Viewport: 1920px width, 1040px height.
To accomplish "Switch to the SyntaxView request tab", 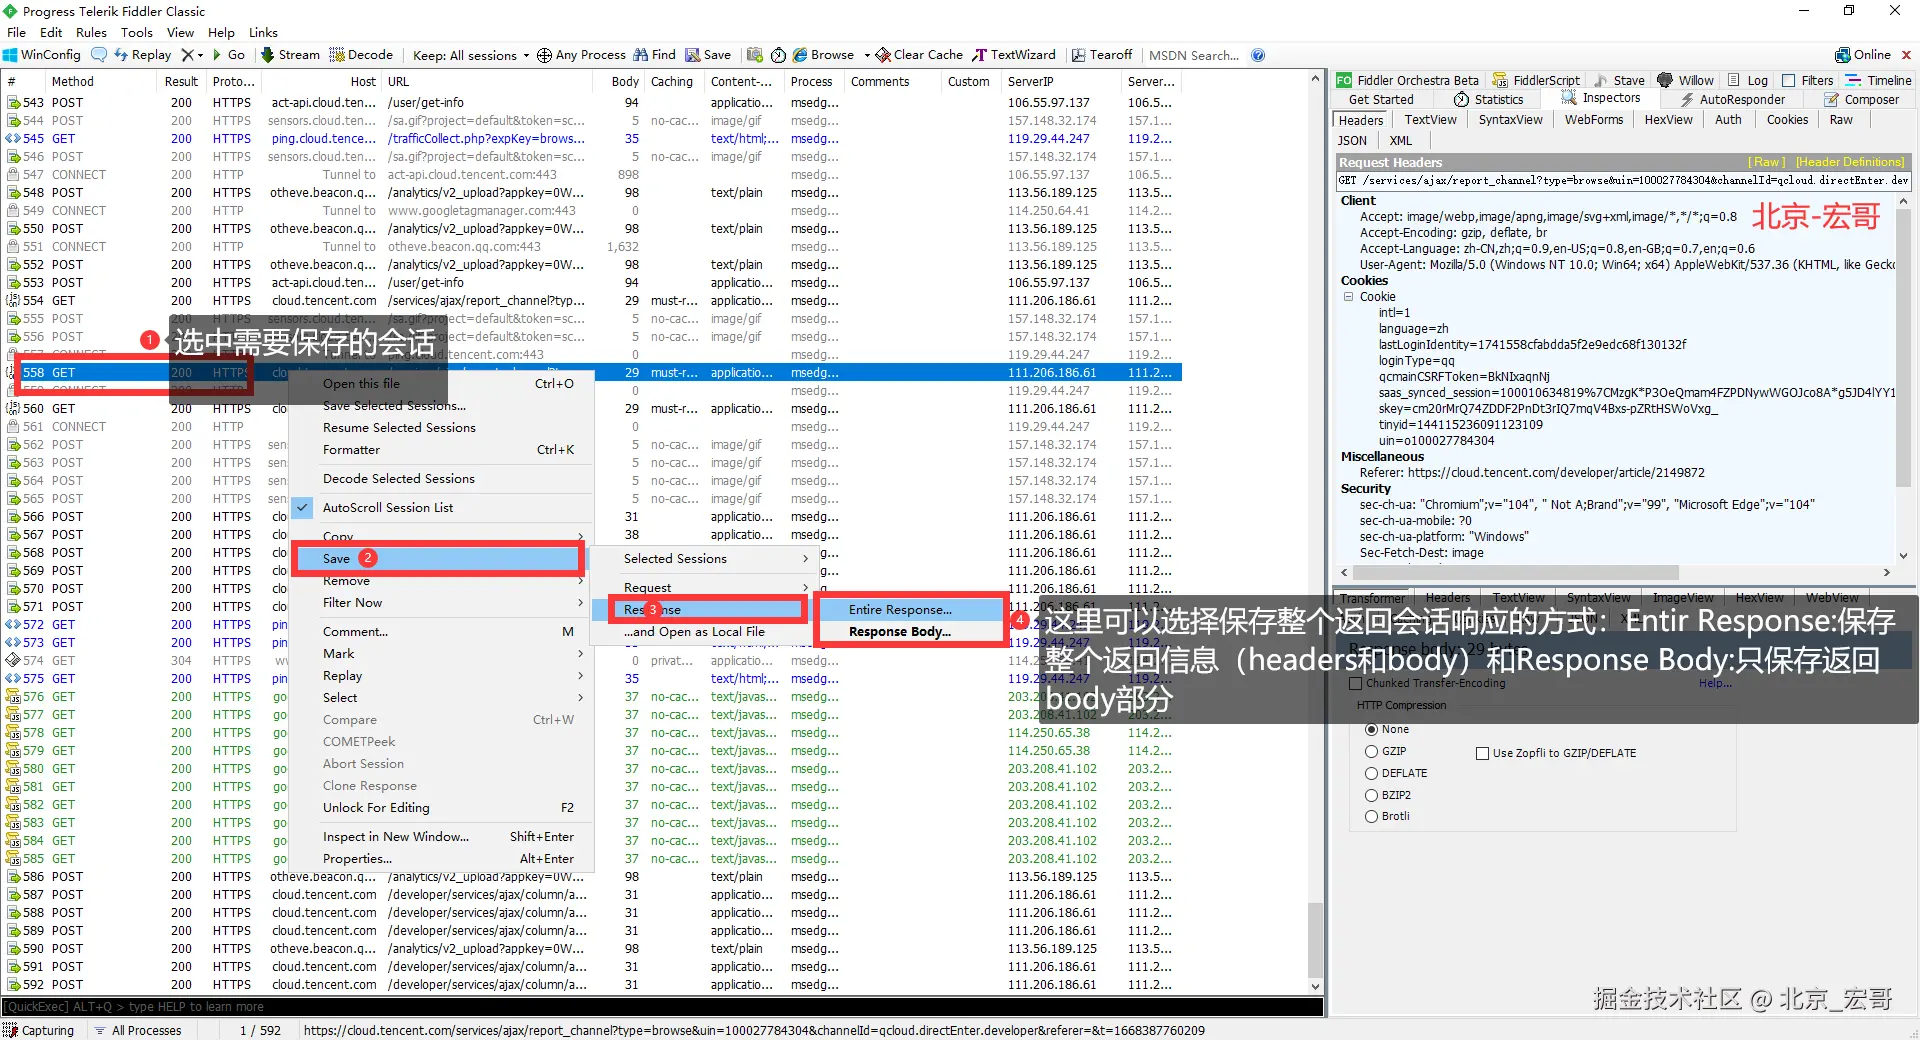I will pyautogui.click(x=1510, y=120).
